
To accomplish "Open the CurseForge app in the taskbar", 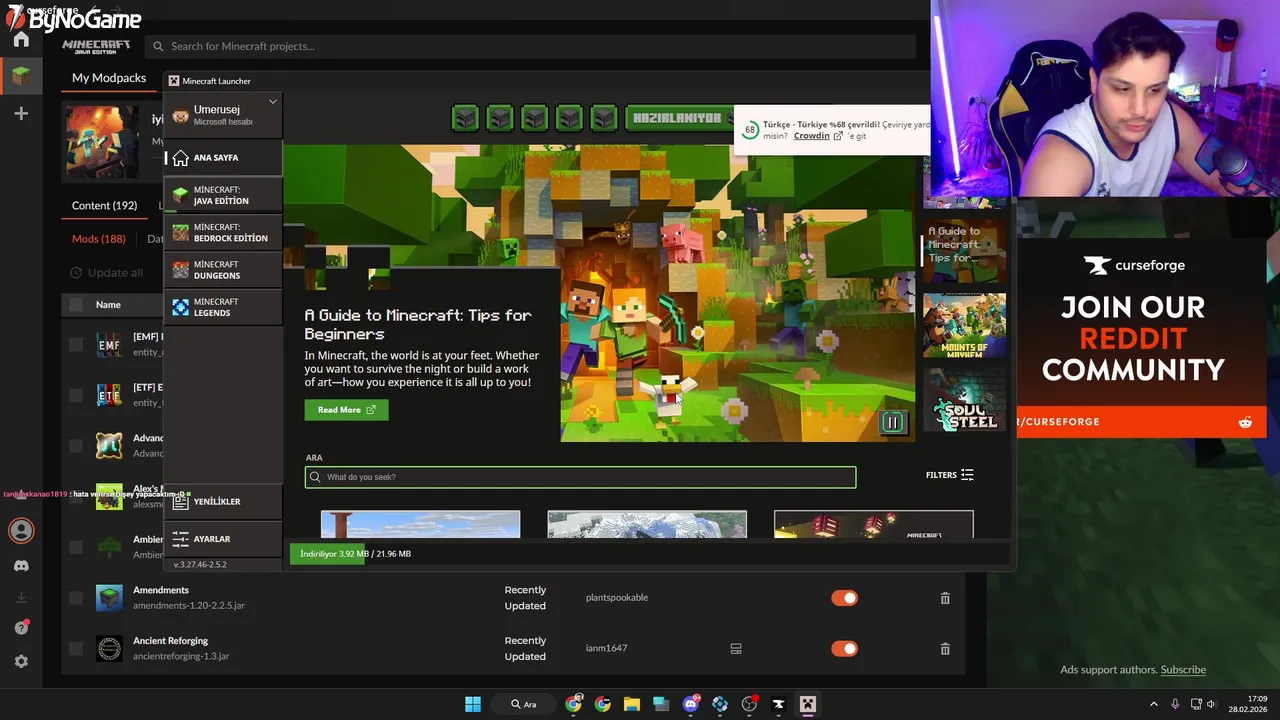I will (x=778, y=704).
